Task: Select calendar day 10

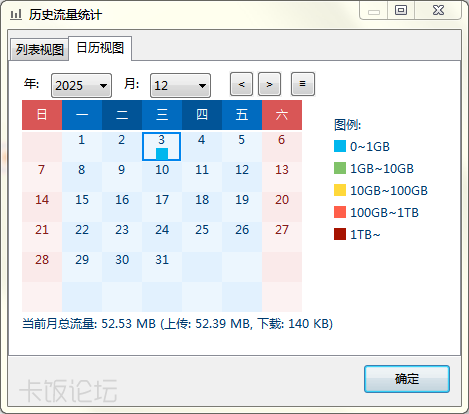Action: click(162, 177)
